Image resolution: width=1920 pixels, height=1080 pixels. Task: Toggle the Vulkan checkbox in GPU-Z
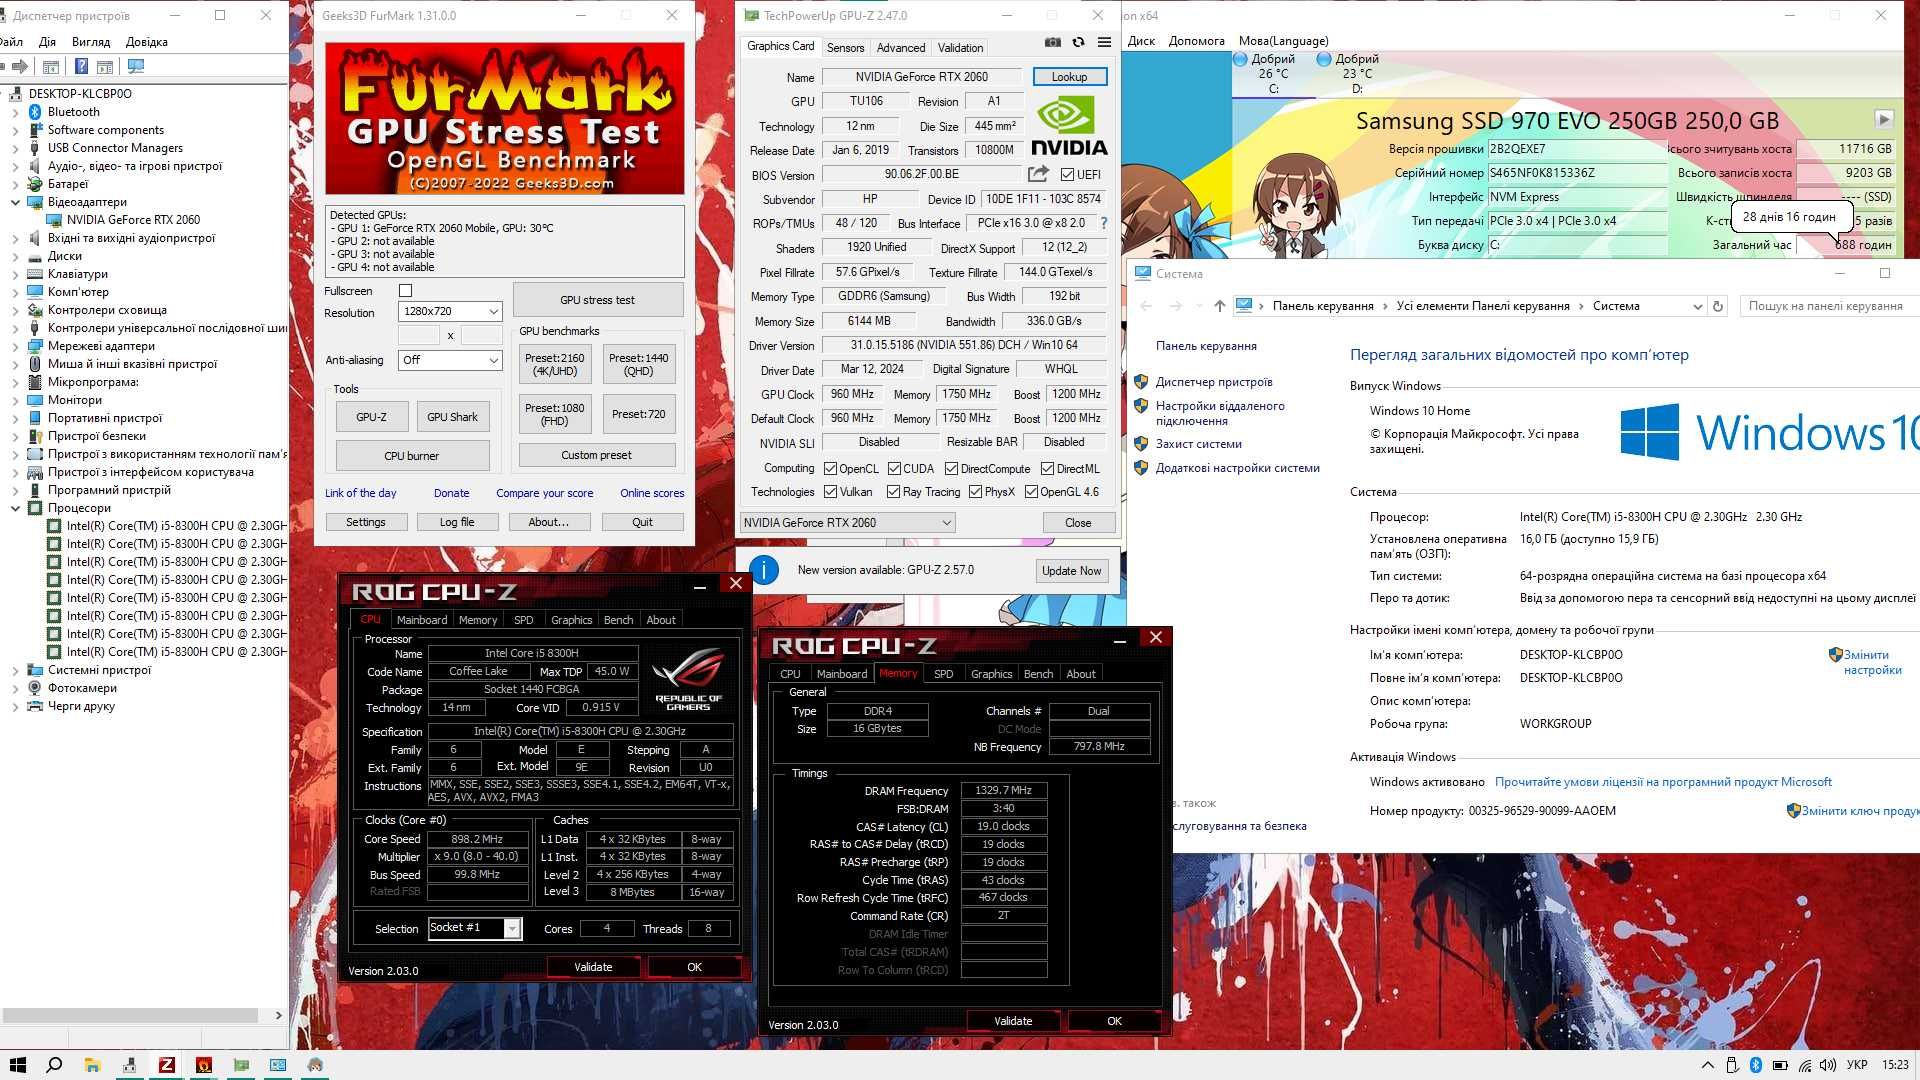coord(830,492)
